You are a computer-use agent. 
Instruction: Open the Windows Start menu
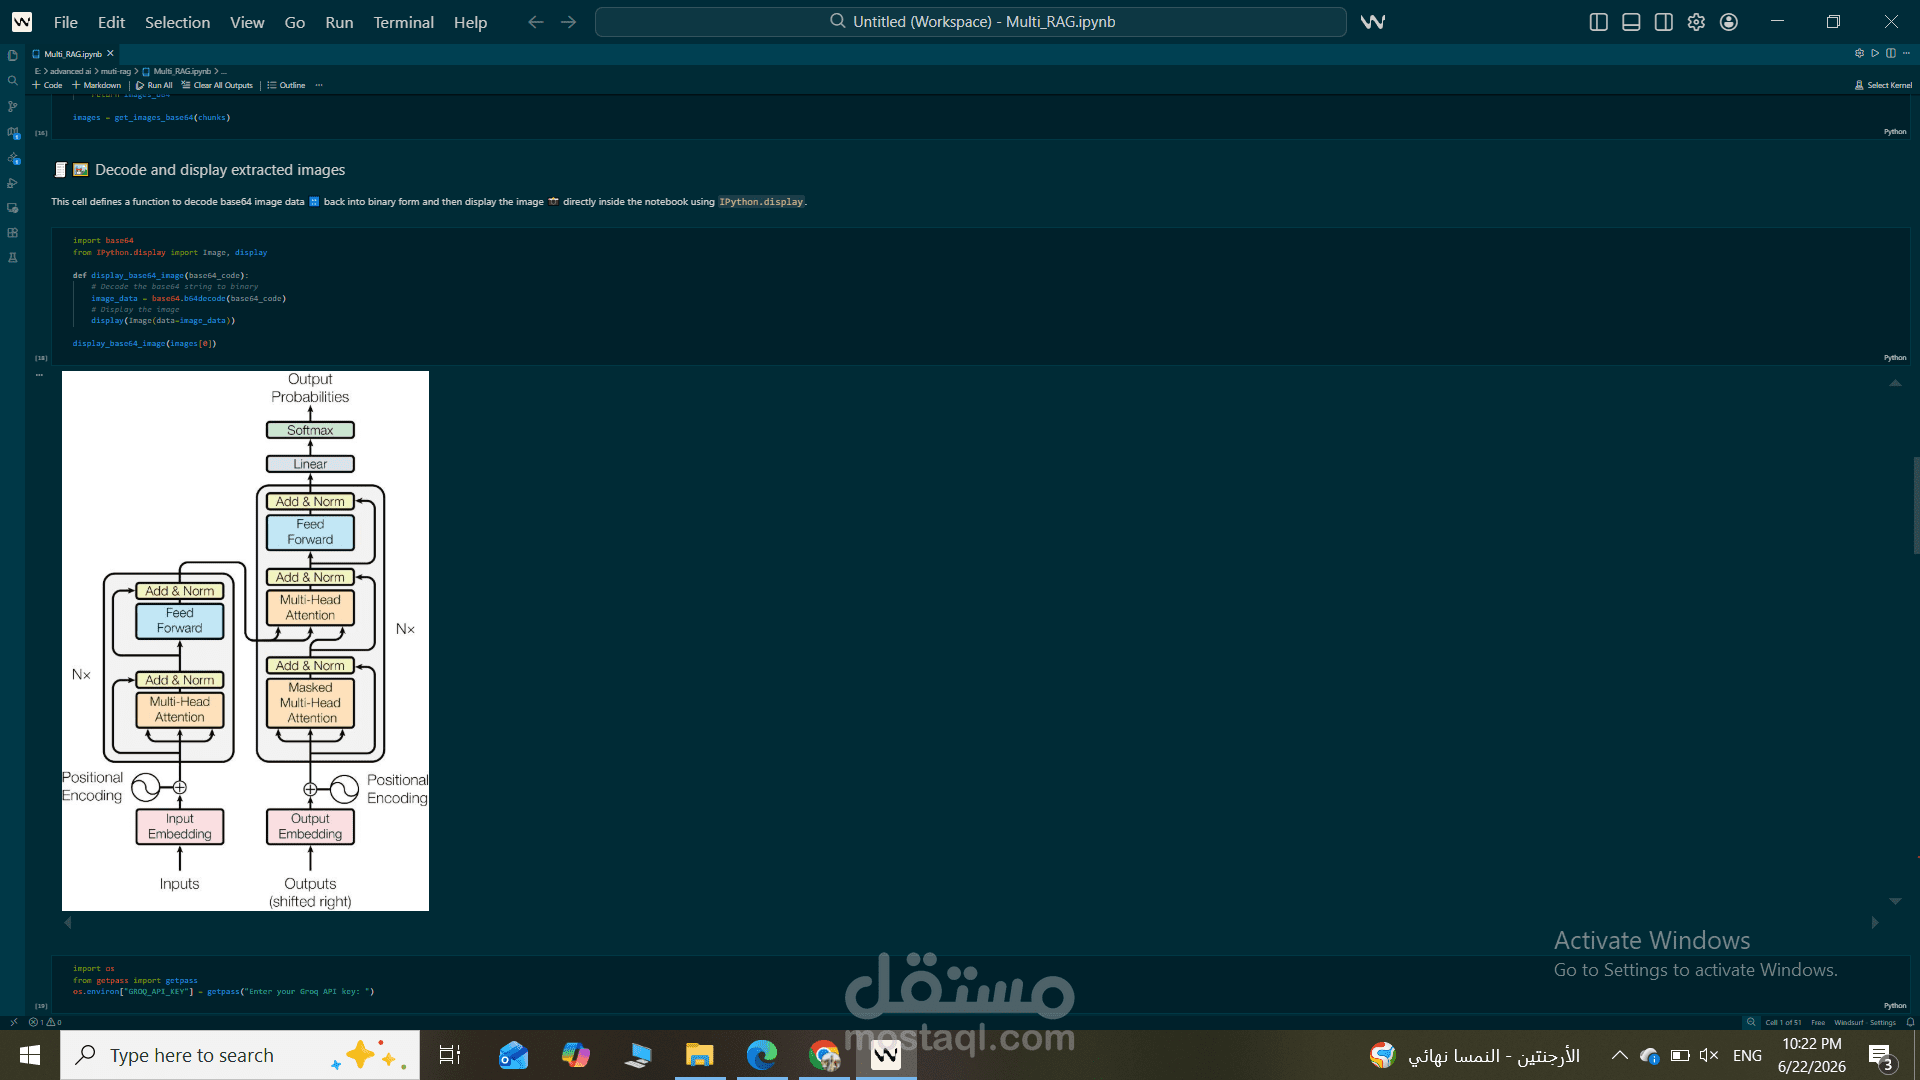30,1055
